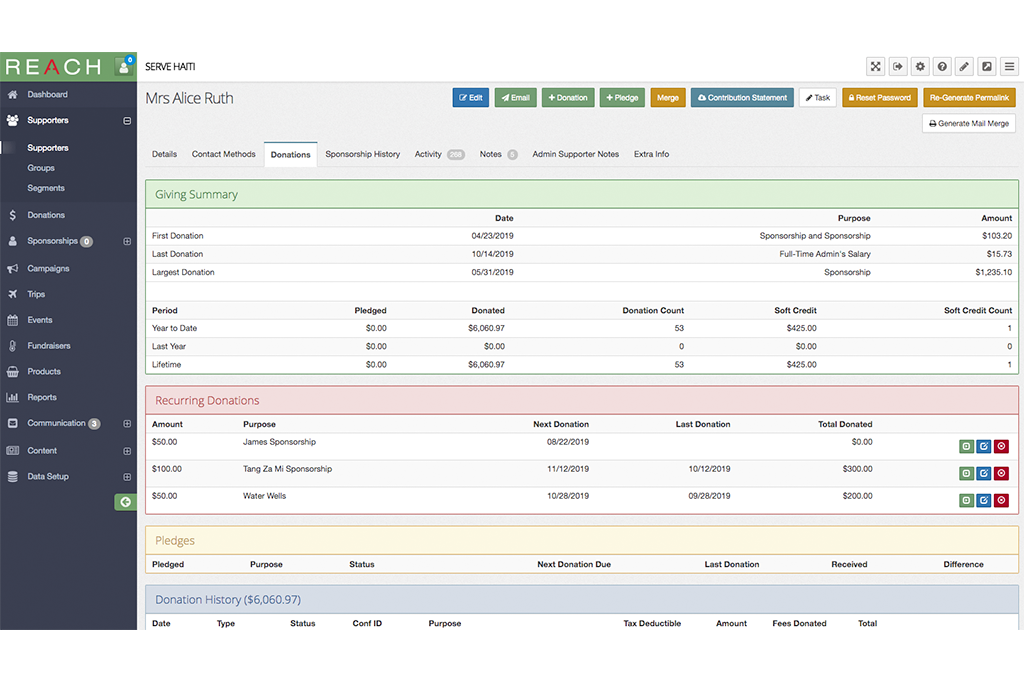Image resolution: width=1024 pixels, height=683 pixels.
Task: Collapse the sidebar with green arrow button
Action: point(125,502)
